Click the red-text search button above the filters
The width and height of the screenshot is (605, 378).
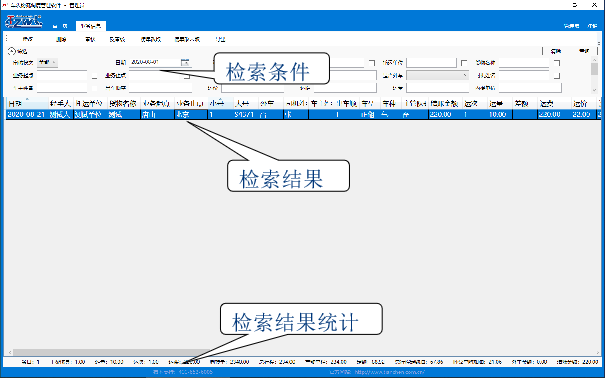[556, 51]
